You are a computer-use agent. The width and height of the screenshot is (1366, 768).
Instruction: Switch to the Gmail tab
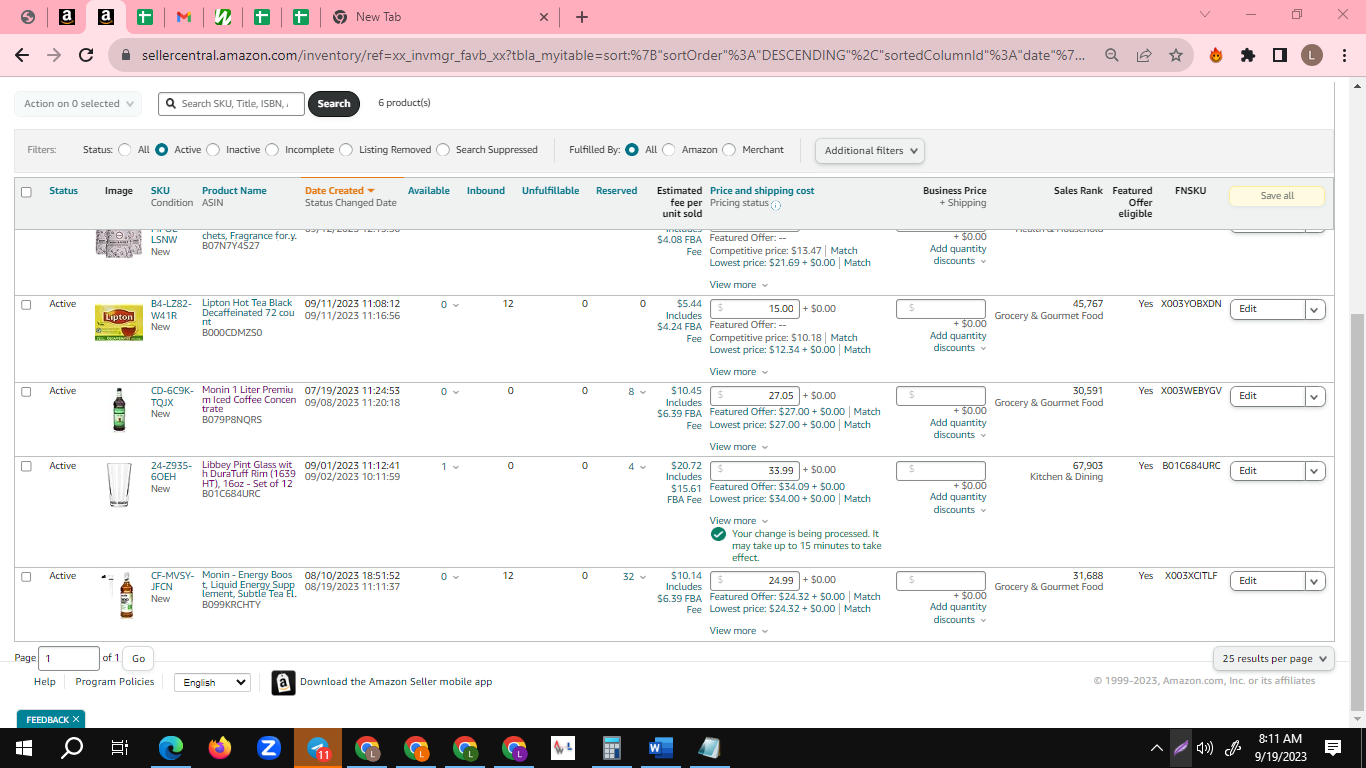click(183, 17)
